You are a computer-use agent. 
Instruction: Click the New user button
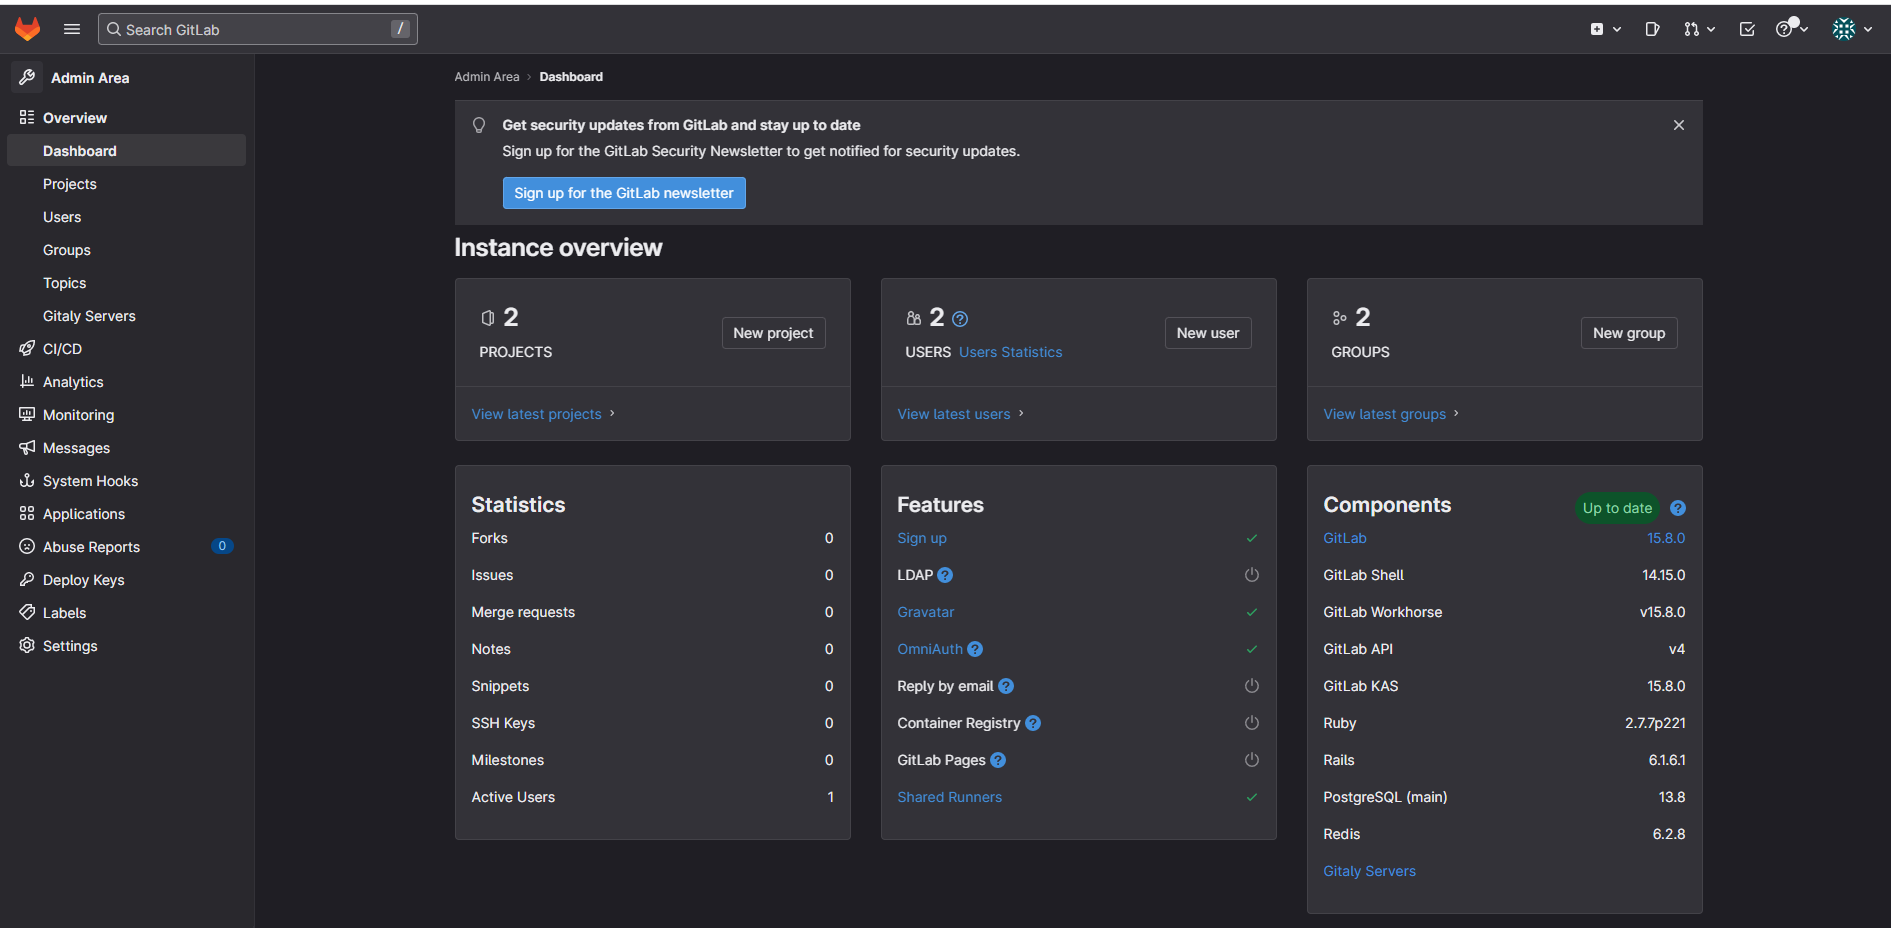(1208, 333)
